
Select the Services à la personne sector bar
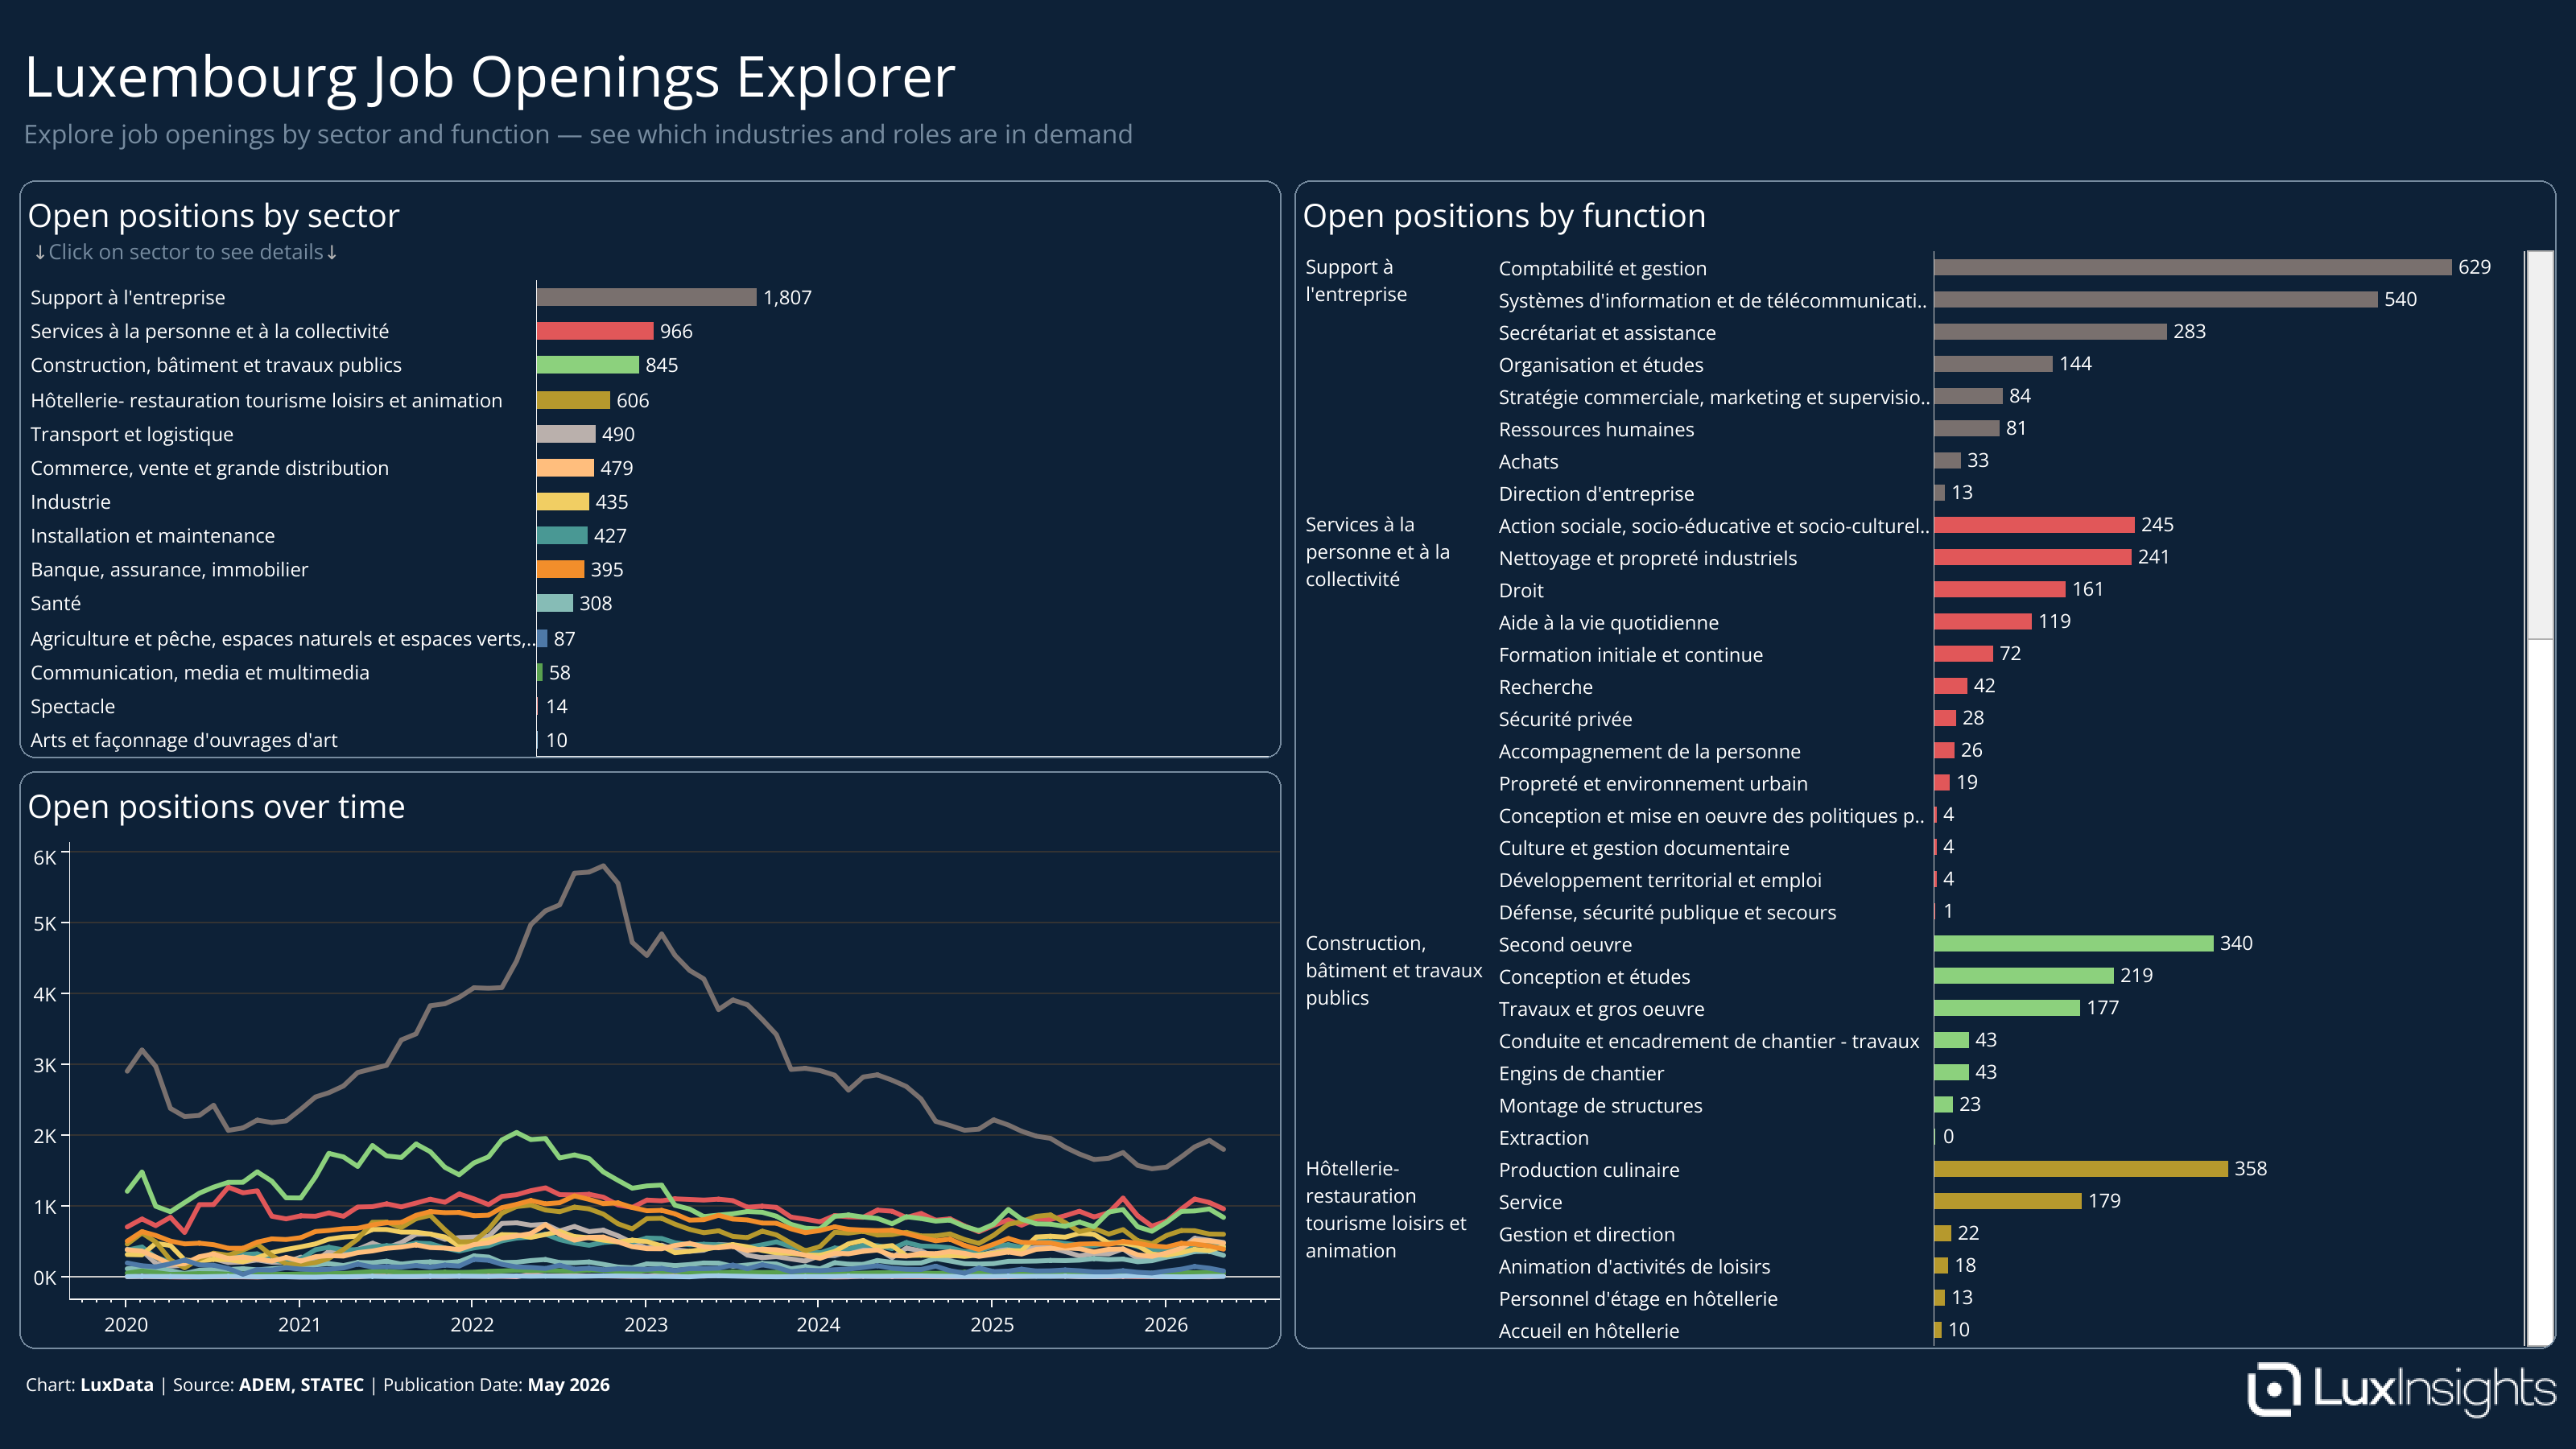595,331
